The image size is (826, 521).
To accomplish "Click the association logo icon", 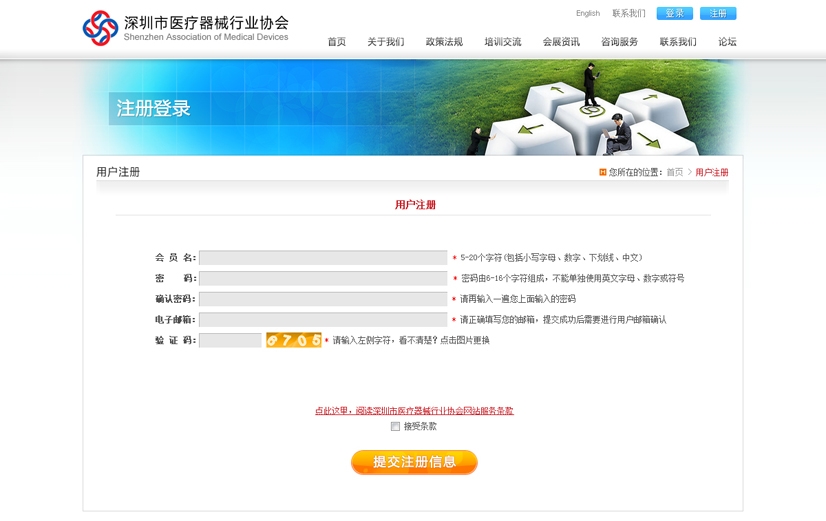I will coord(100,28).
